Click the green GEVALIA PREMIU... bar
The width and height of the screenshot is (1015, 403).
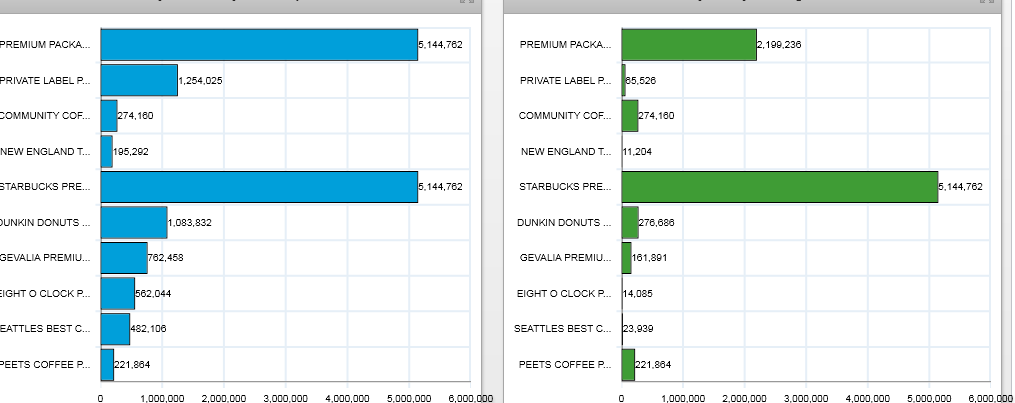pyautogui.click(x=626, y=258)
